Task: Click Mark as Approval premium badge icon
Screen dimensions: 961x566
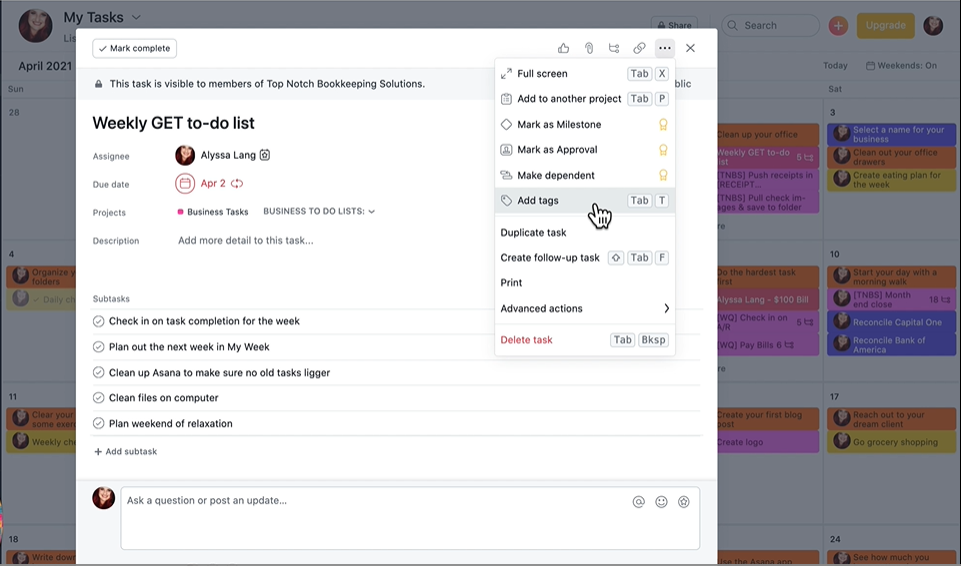Action: point(663,149)
